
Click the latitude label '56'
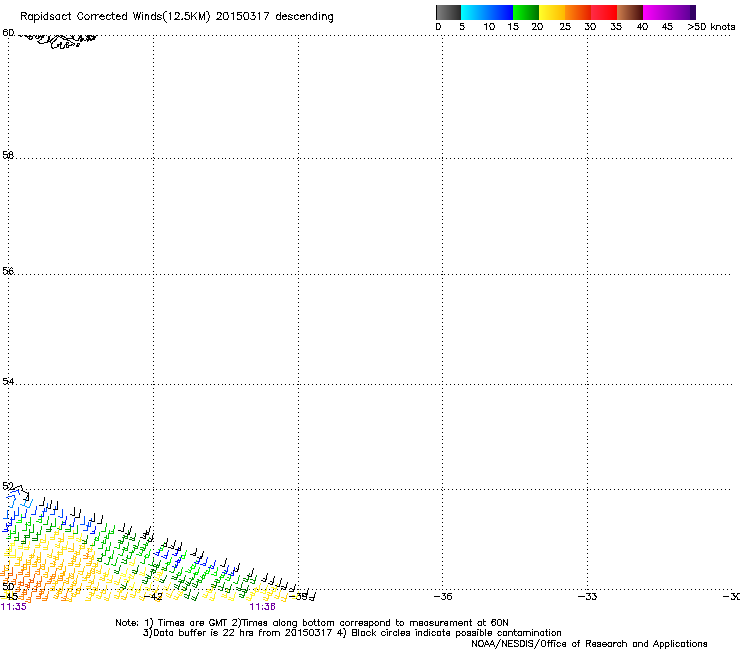click(x=8, y=271)
